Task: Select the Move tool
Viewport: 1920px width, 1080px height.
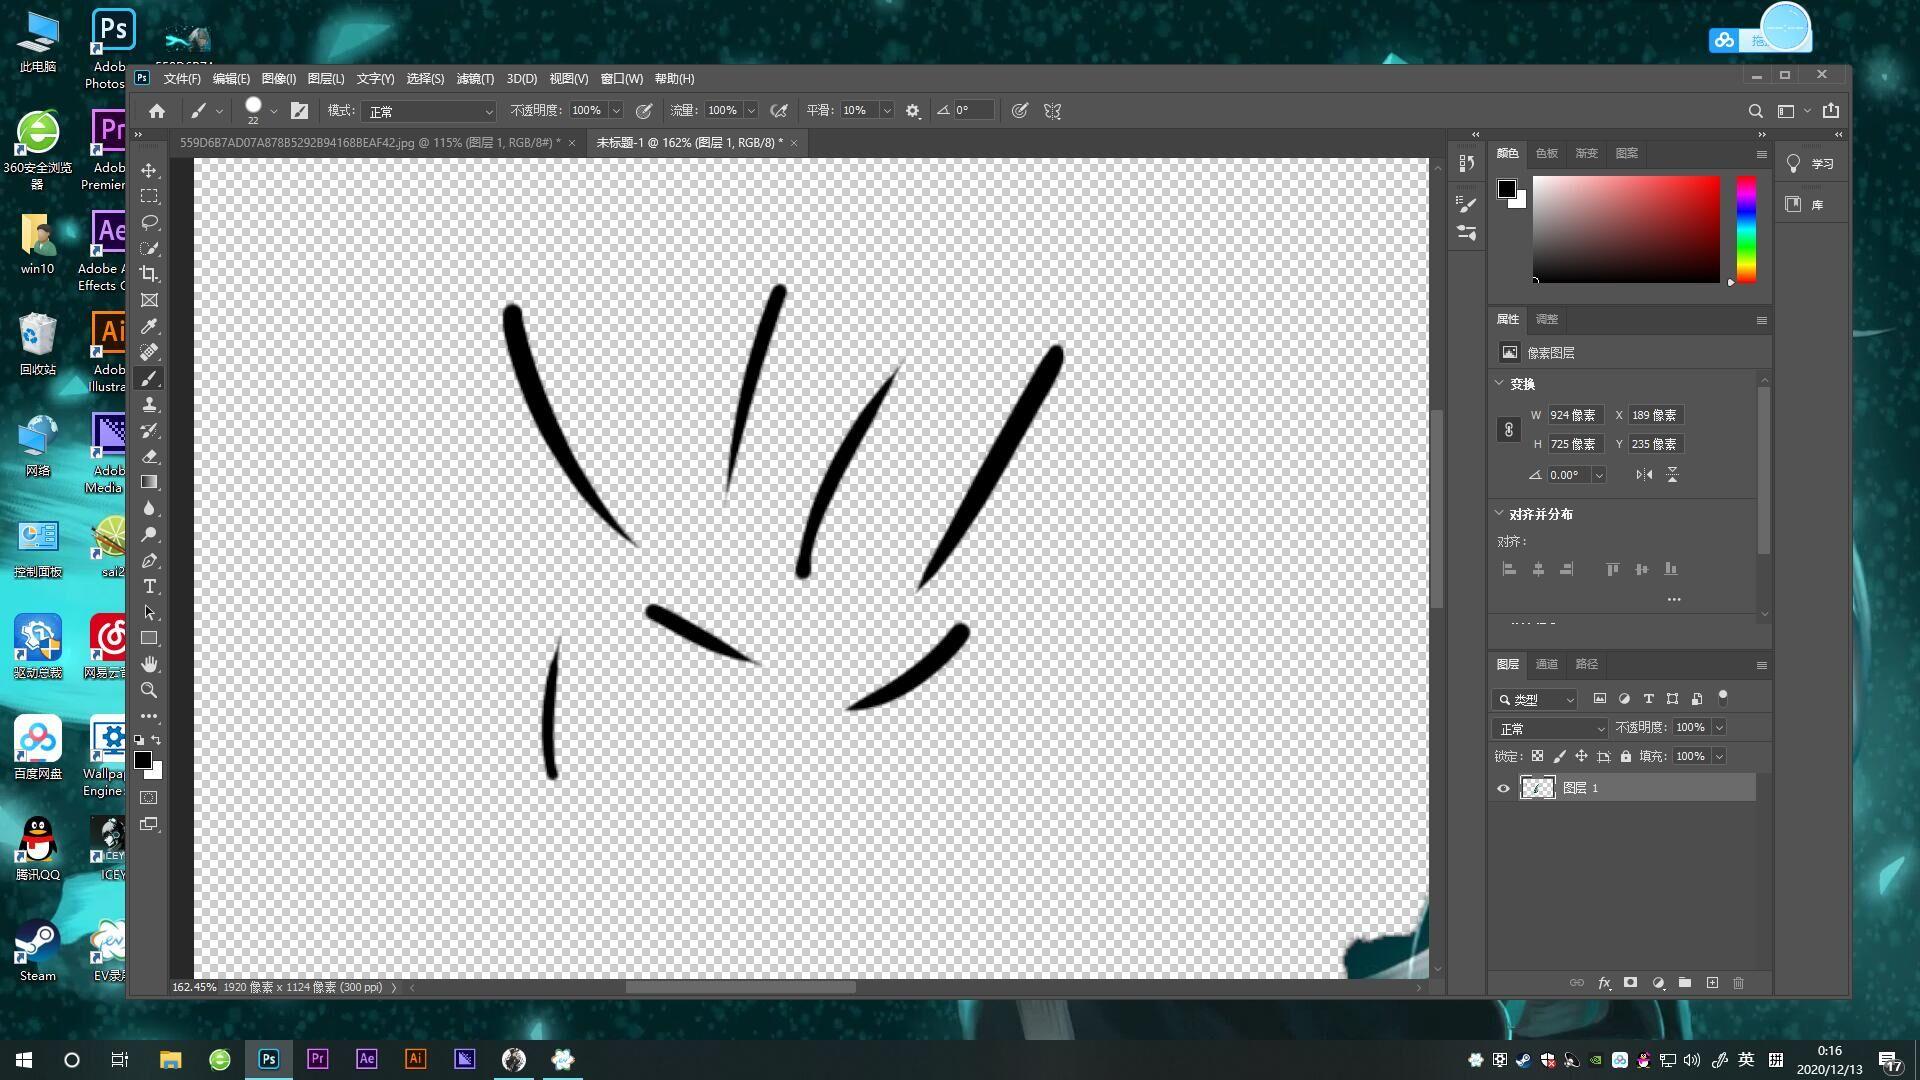Action: (x=149, y=170)
